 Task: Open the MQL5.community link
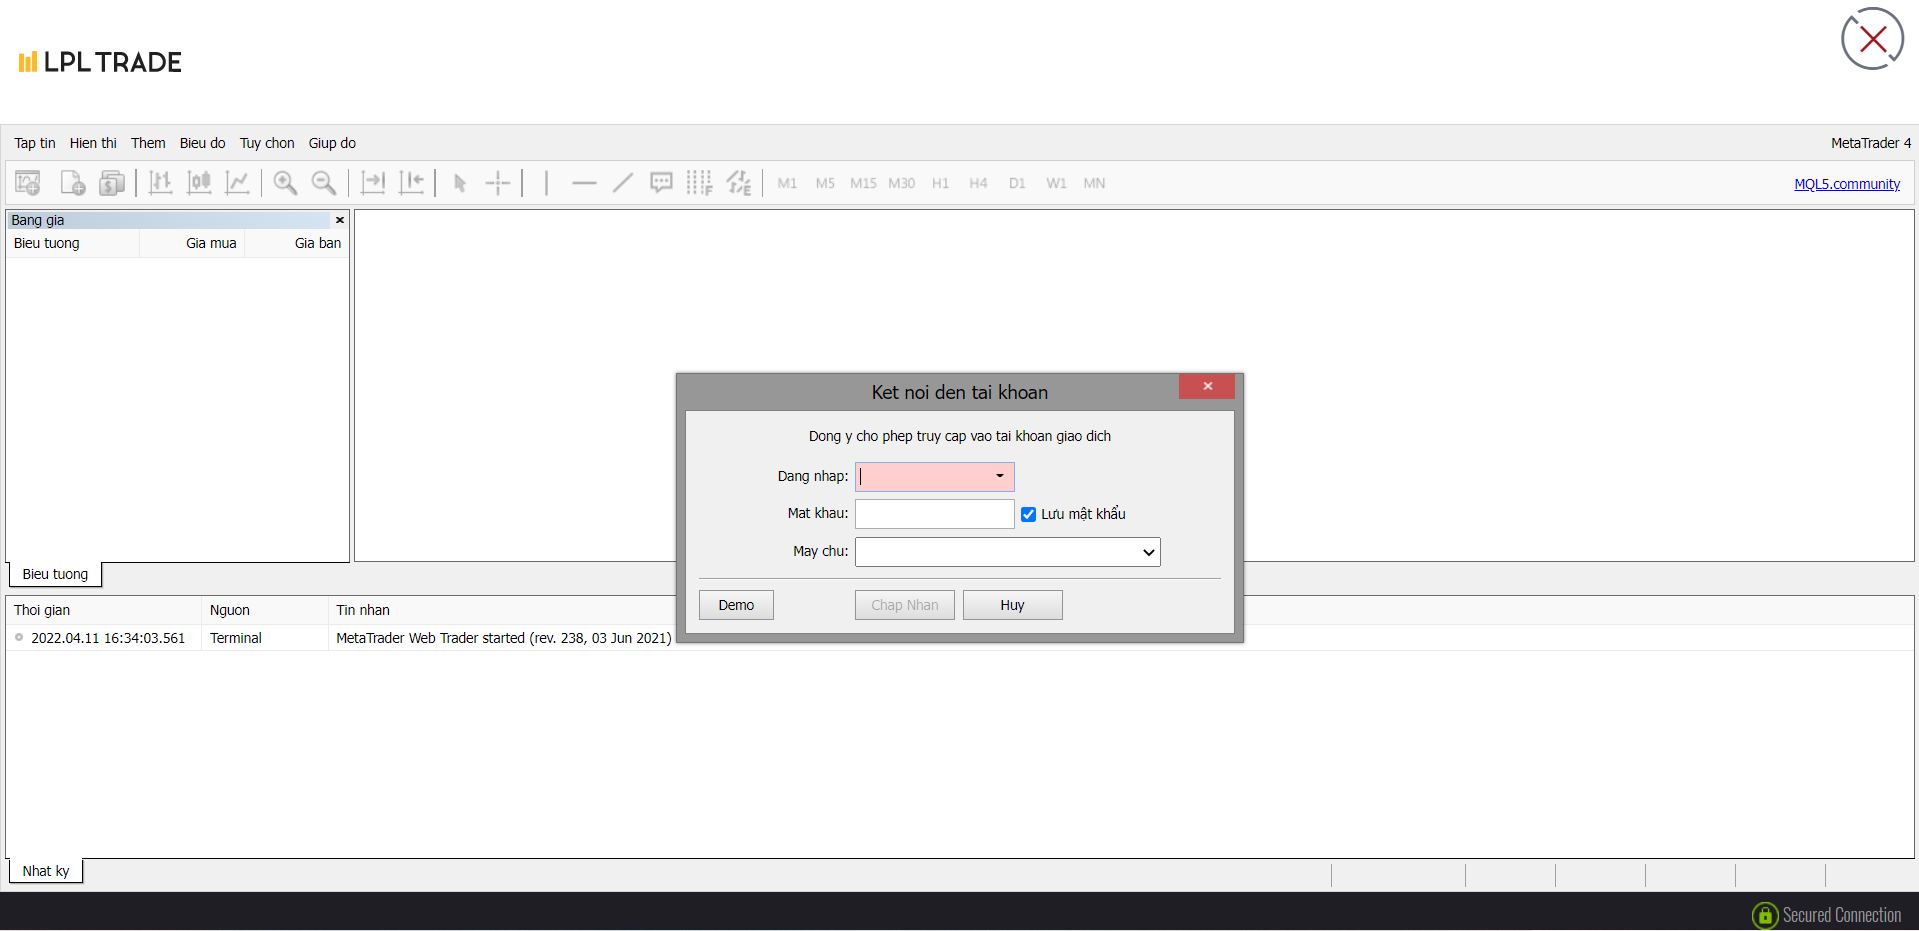point(1847,184)
